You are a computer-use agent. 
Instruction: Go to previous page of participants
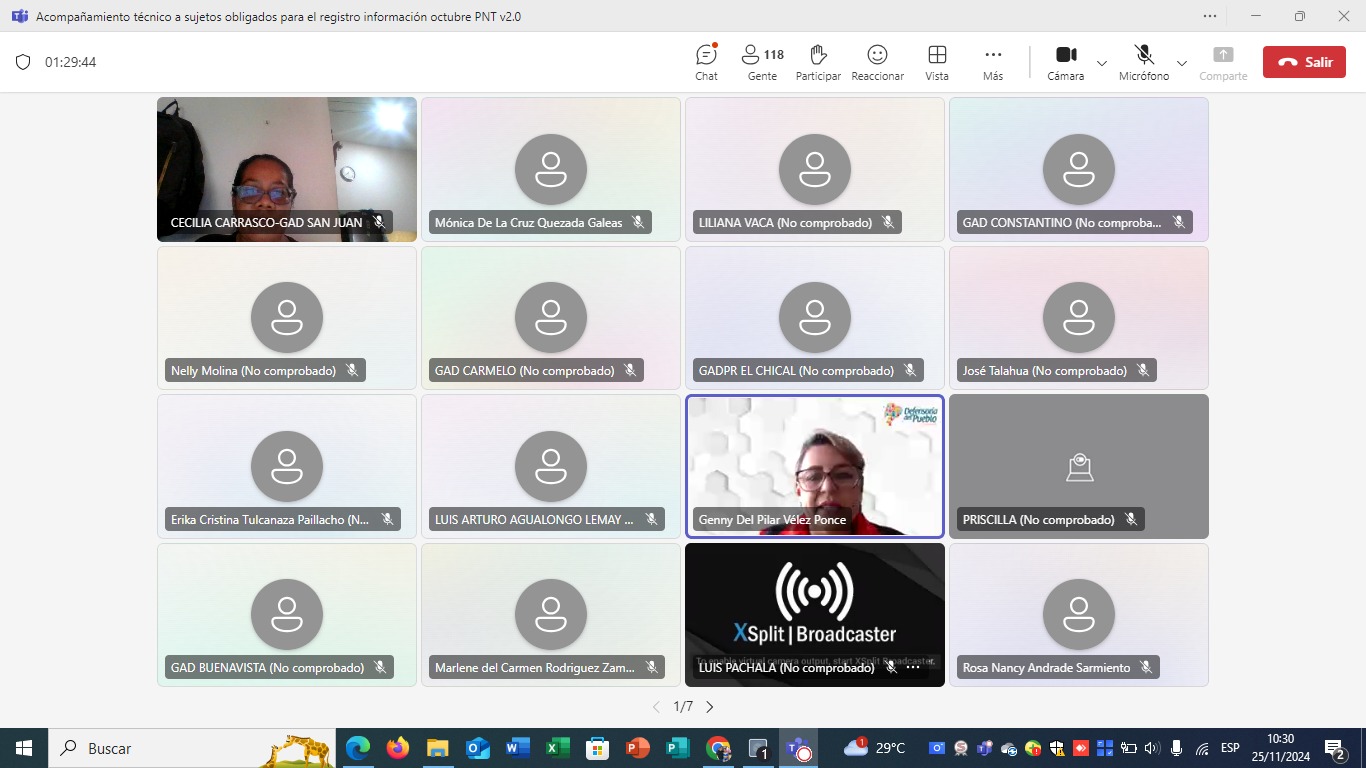[656, 707]
